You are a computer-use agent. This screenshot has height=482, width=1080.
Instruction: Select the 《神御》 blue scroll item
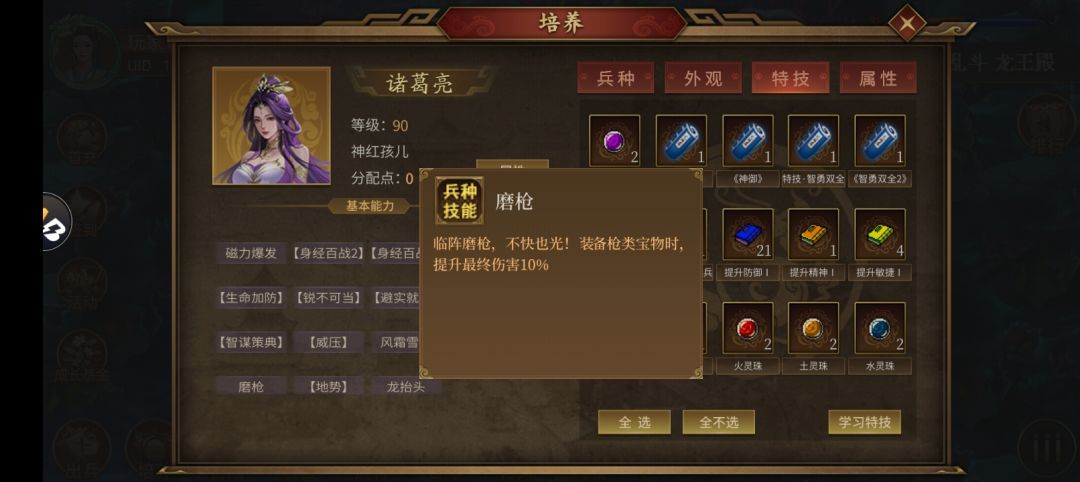(747, 140)
